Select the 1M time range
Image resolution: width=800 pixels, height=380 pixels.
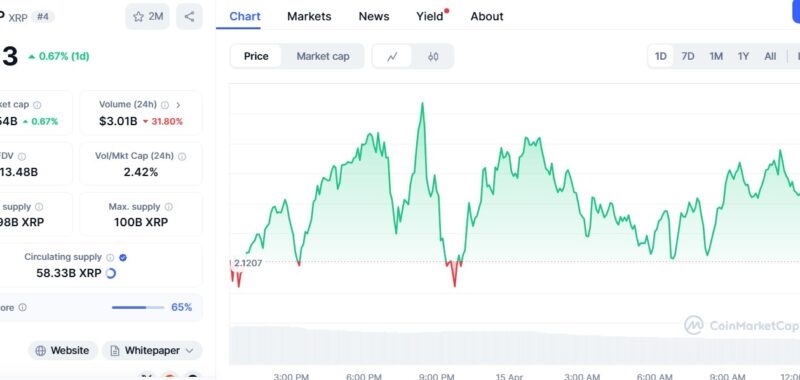[x=716, y=56]
